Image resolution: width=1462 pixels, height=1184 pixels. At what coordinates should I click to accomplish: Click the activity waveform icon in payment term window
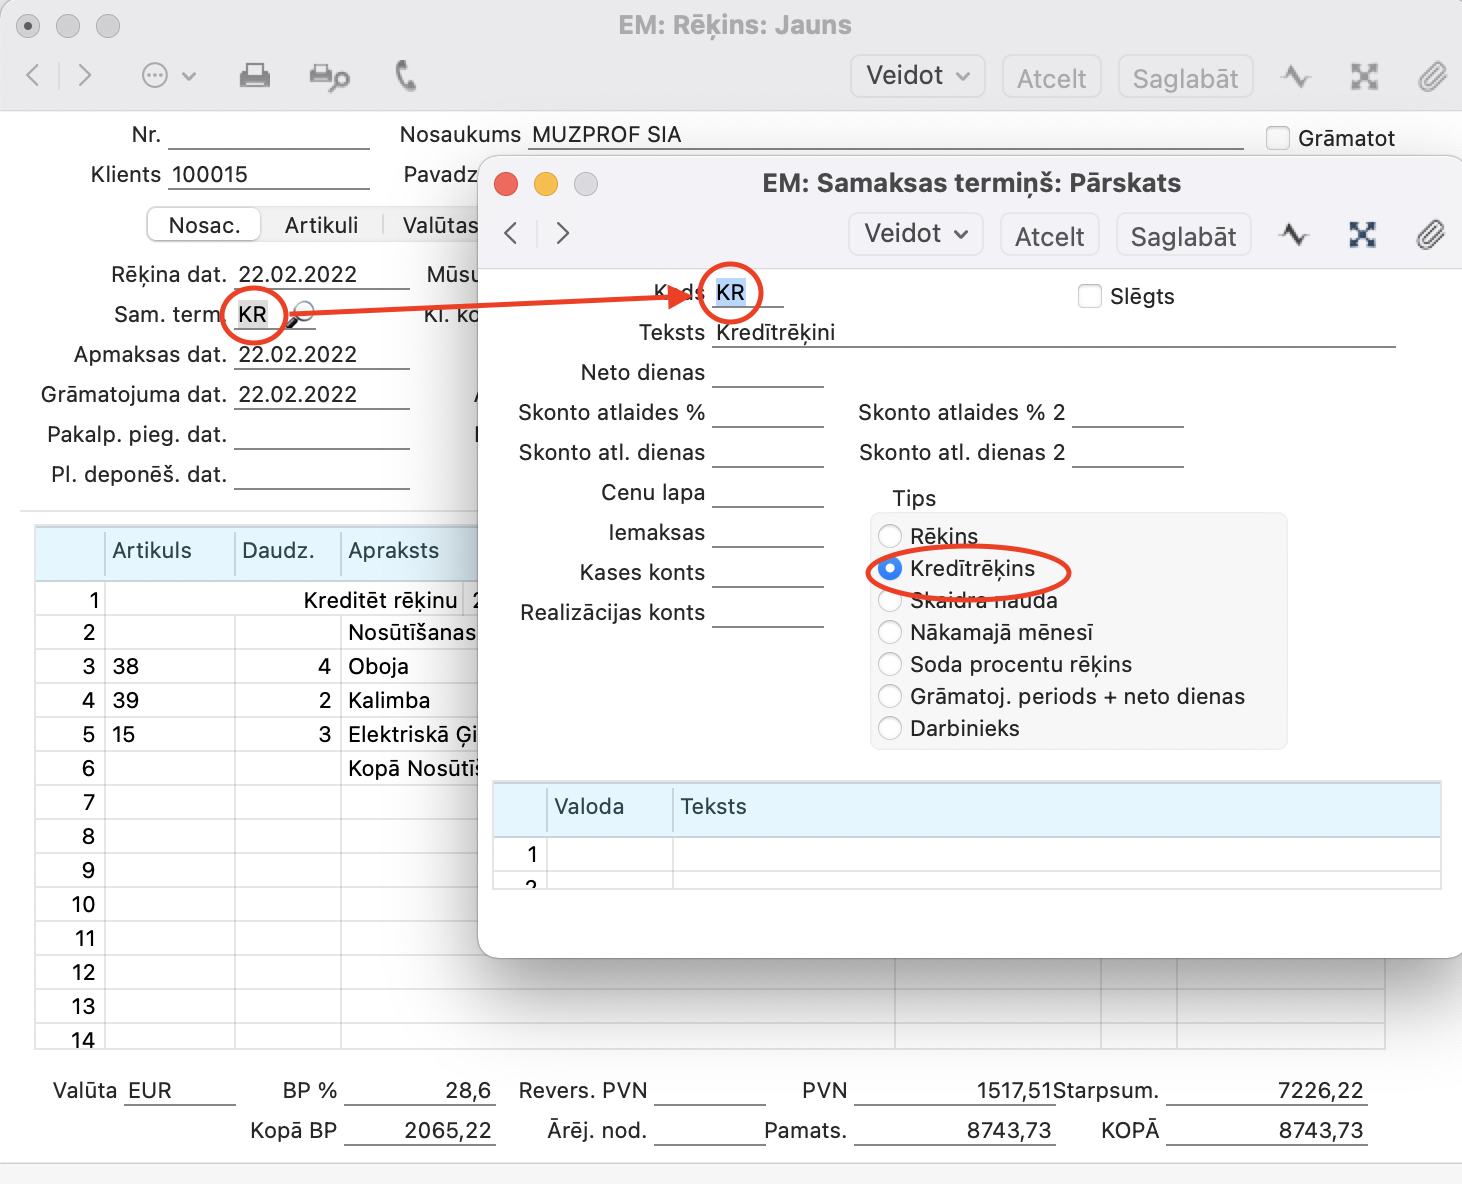(1294, 235)
